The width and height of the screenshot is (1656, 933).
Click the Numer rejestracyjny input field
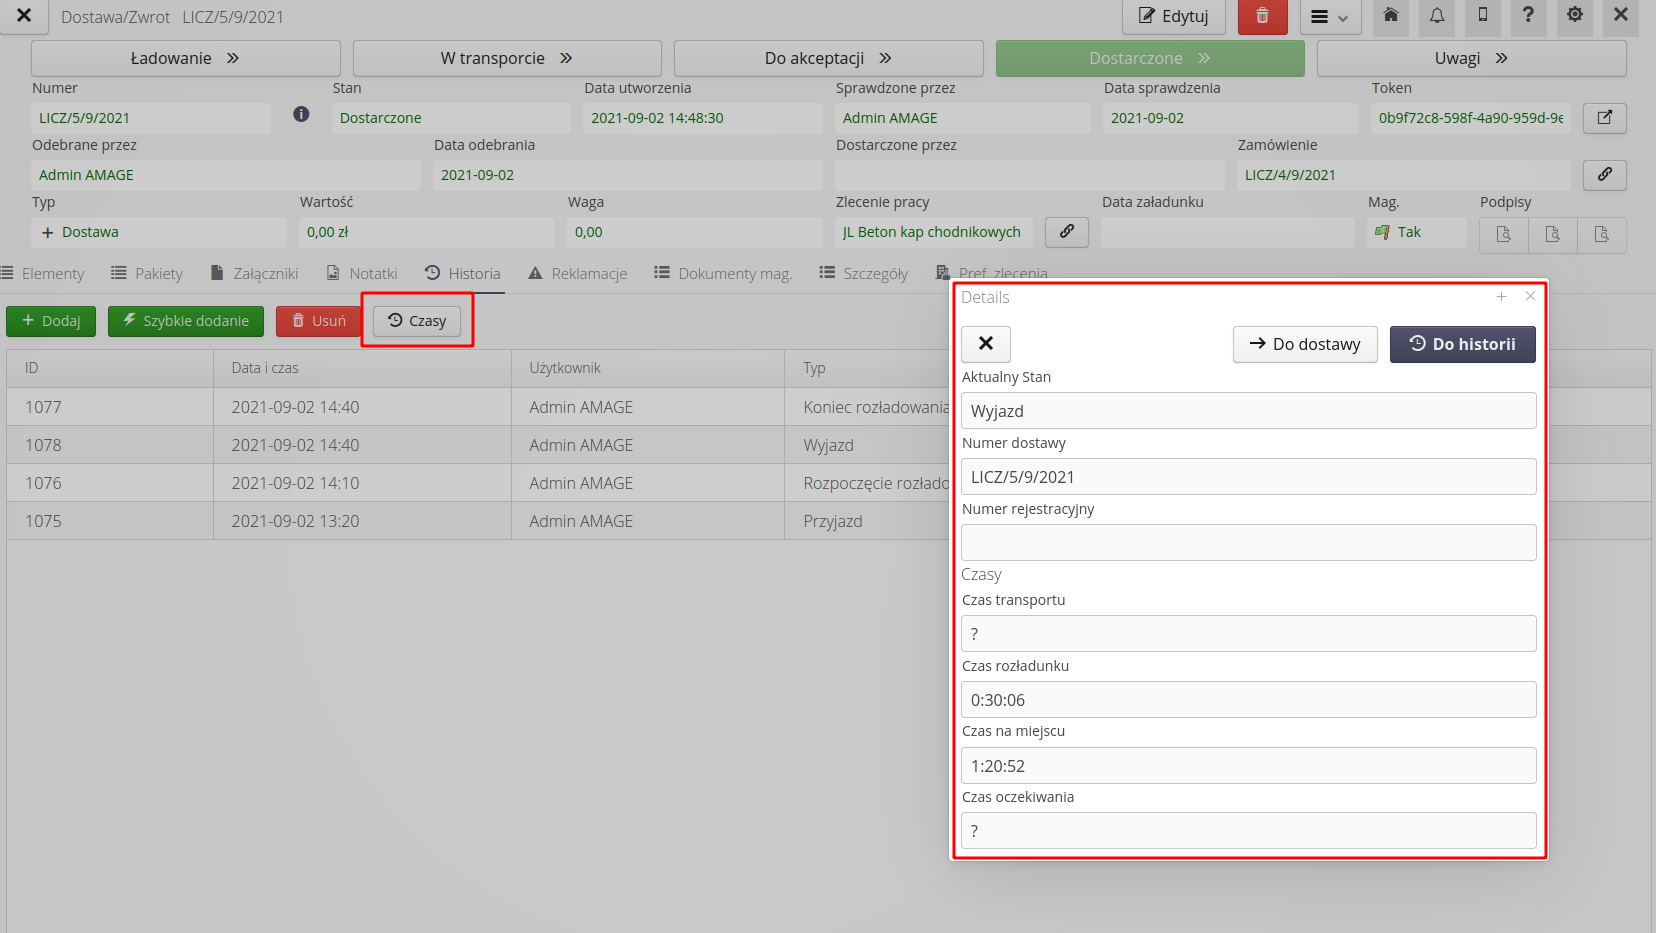[1248, 543]
